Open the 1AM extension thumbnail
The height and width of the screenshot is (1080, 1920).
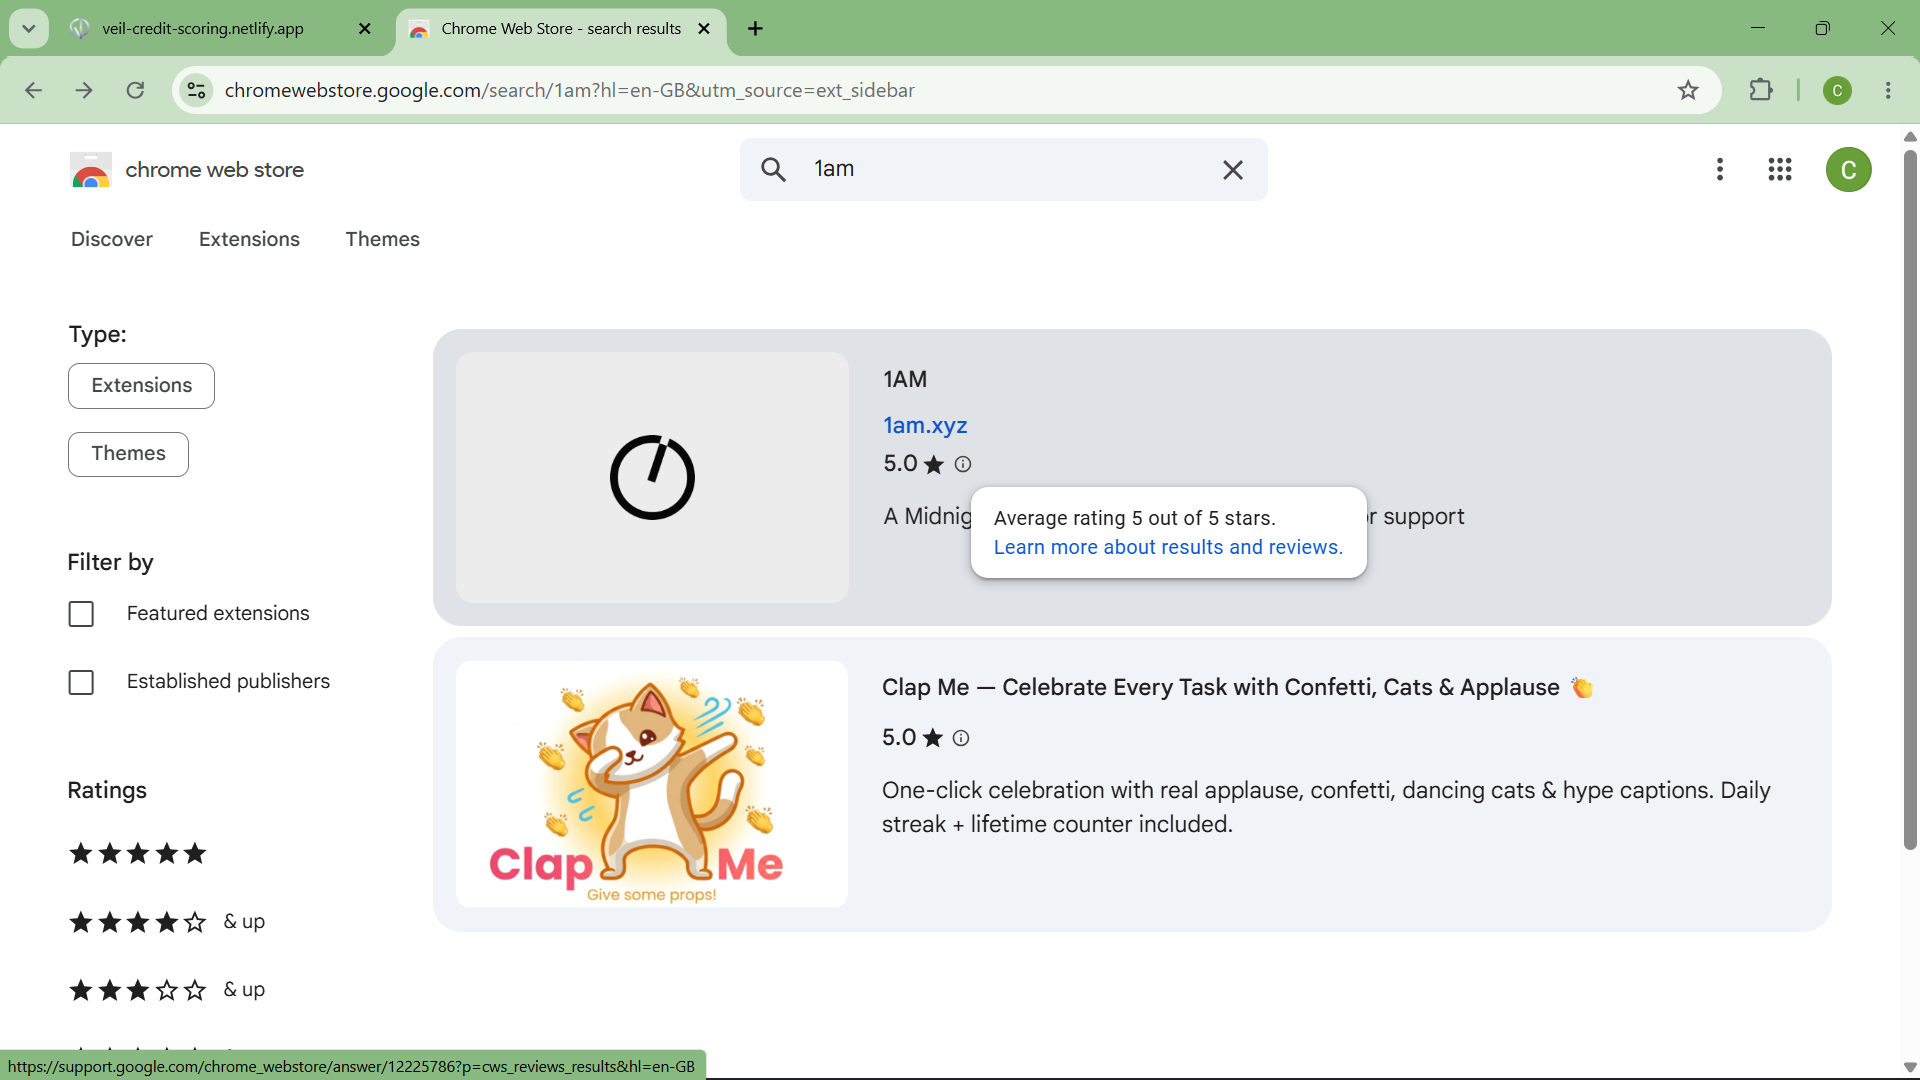click(652, 477)
